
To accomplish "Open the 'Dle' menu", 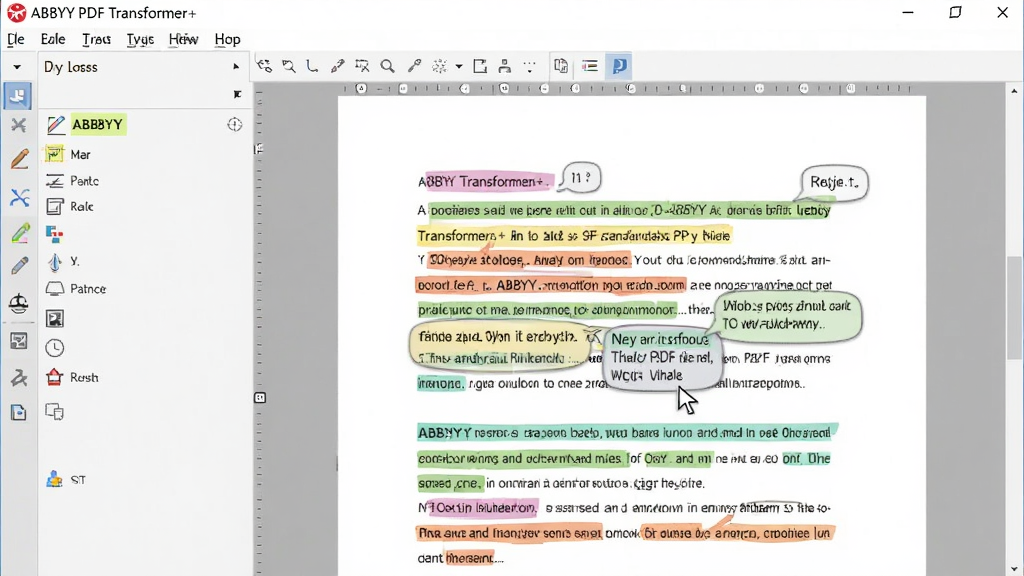I will [16, 39].
